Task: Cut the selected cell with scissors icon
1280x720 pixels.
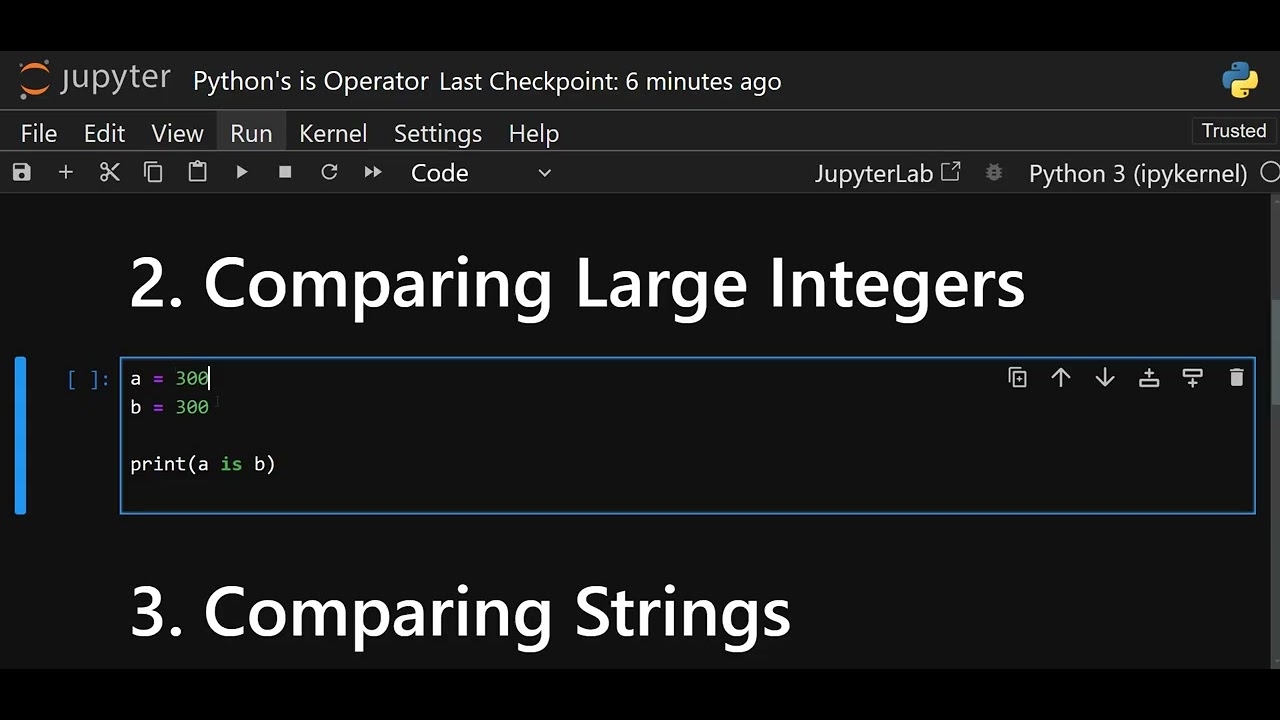Action: (x=110, y=173)
